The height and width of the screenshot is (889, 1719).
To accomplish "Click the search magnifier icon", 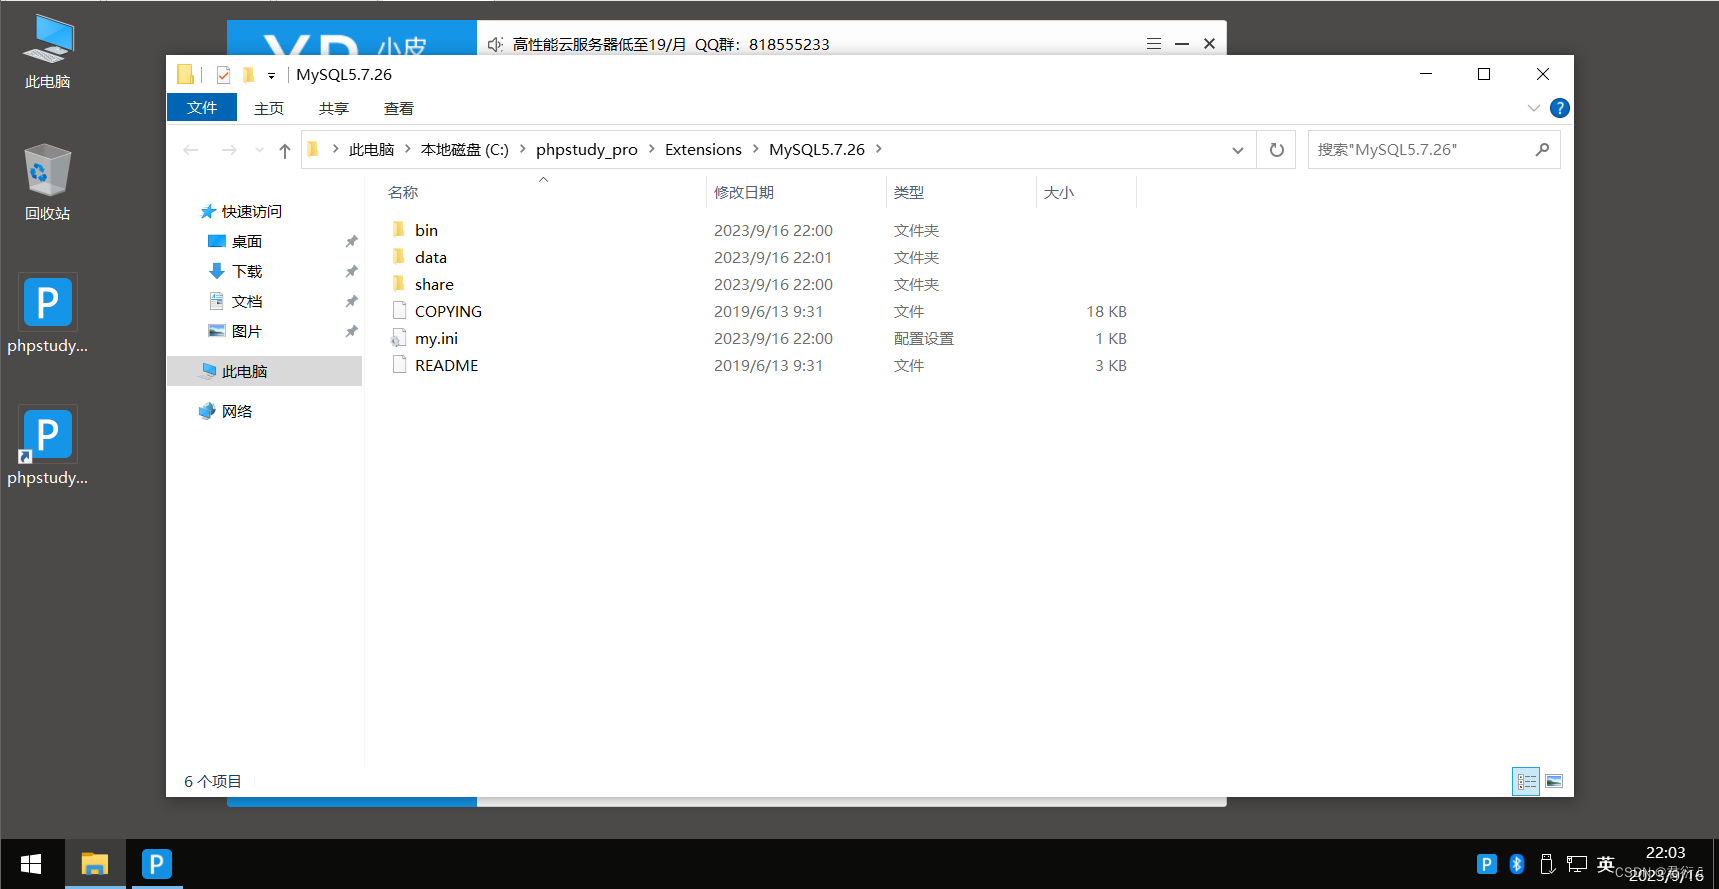I will pos(1542,150).
